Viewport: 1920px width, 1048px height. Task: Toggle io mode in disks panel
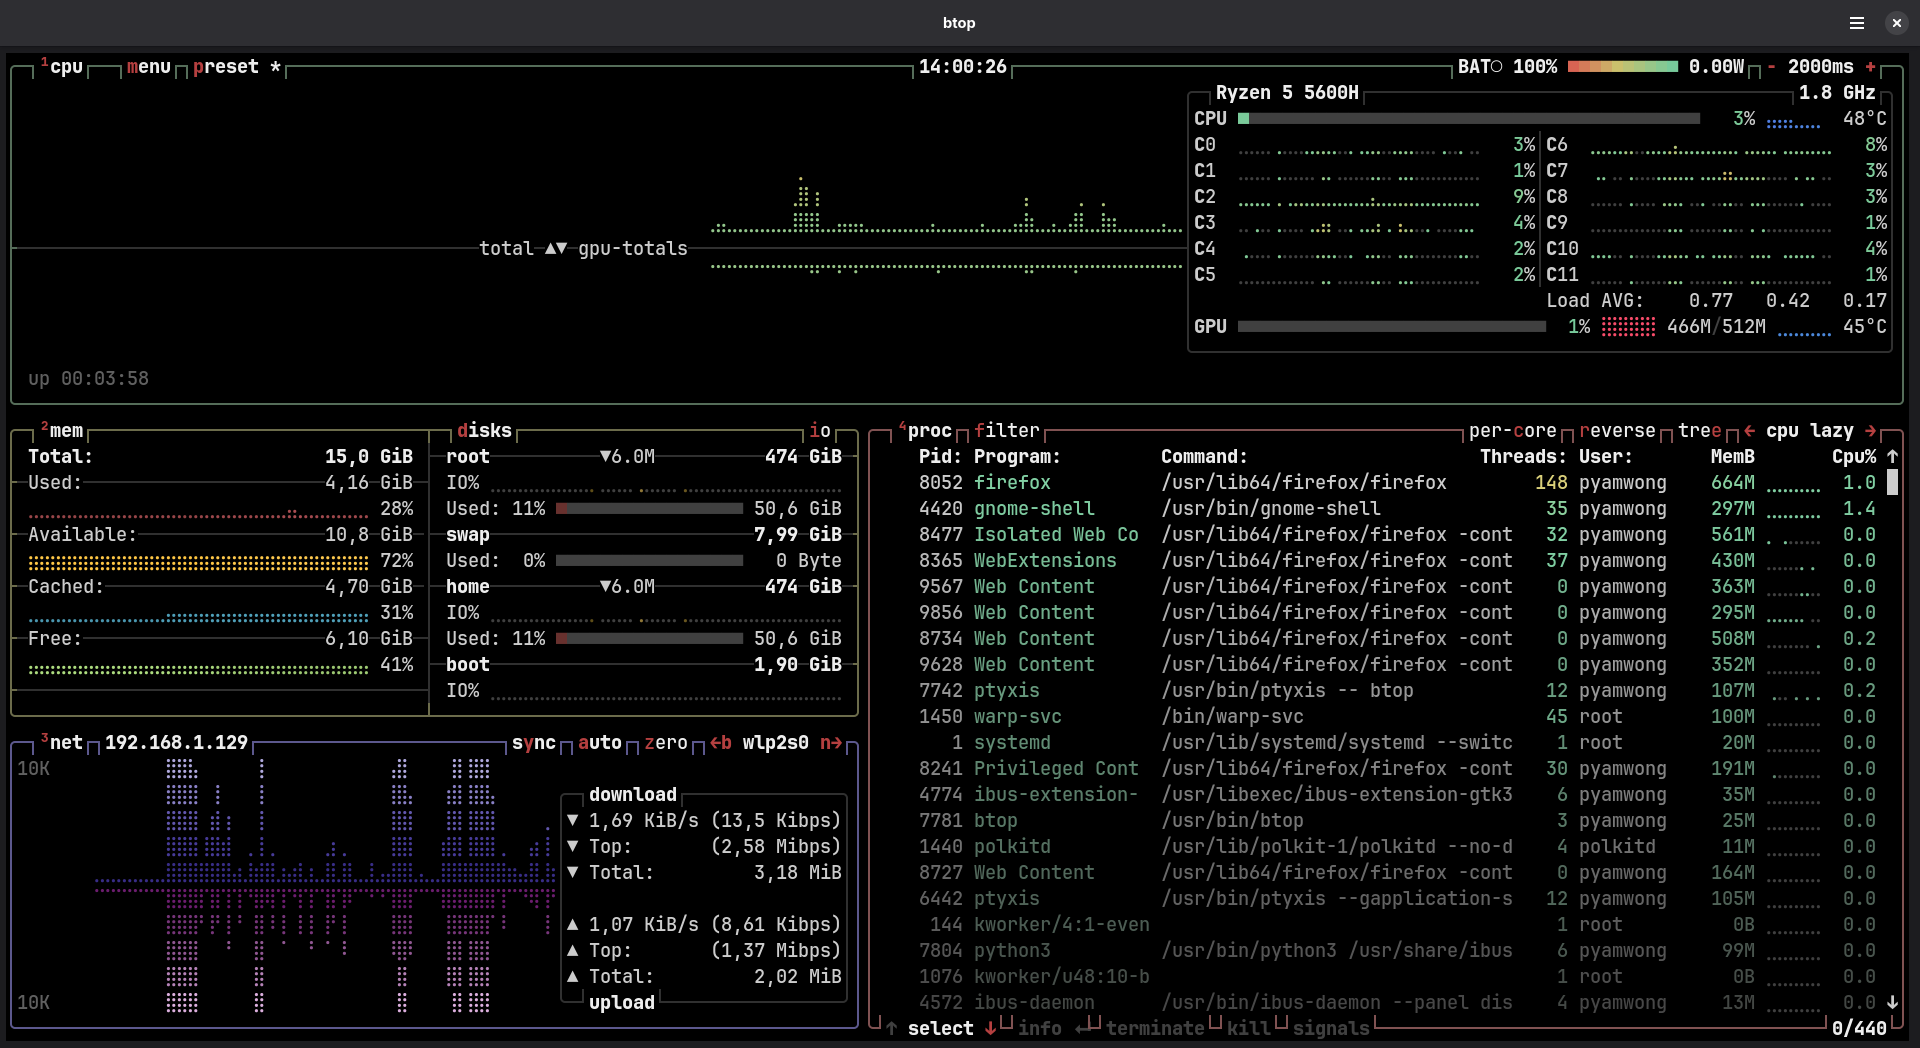tap(819, 431)
